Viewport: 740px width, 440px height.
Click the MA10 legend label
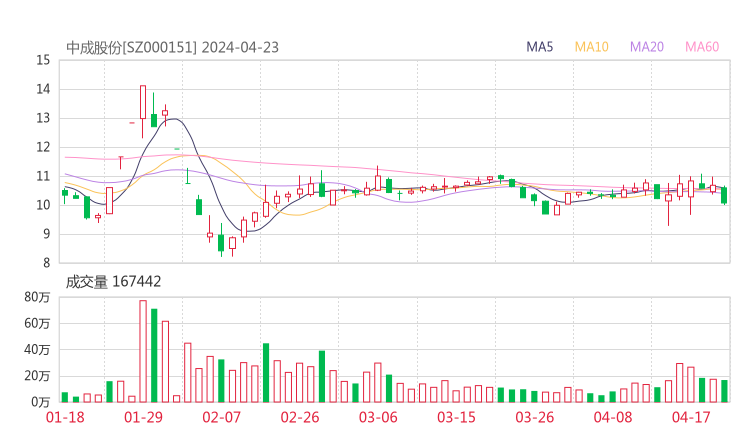tap(591, 47)
